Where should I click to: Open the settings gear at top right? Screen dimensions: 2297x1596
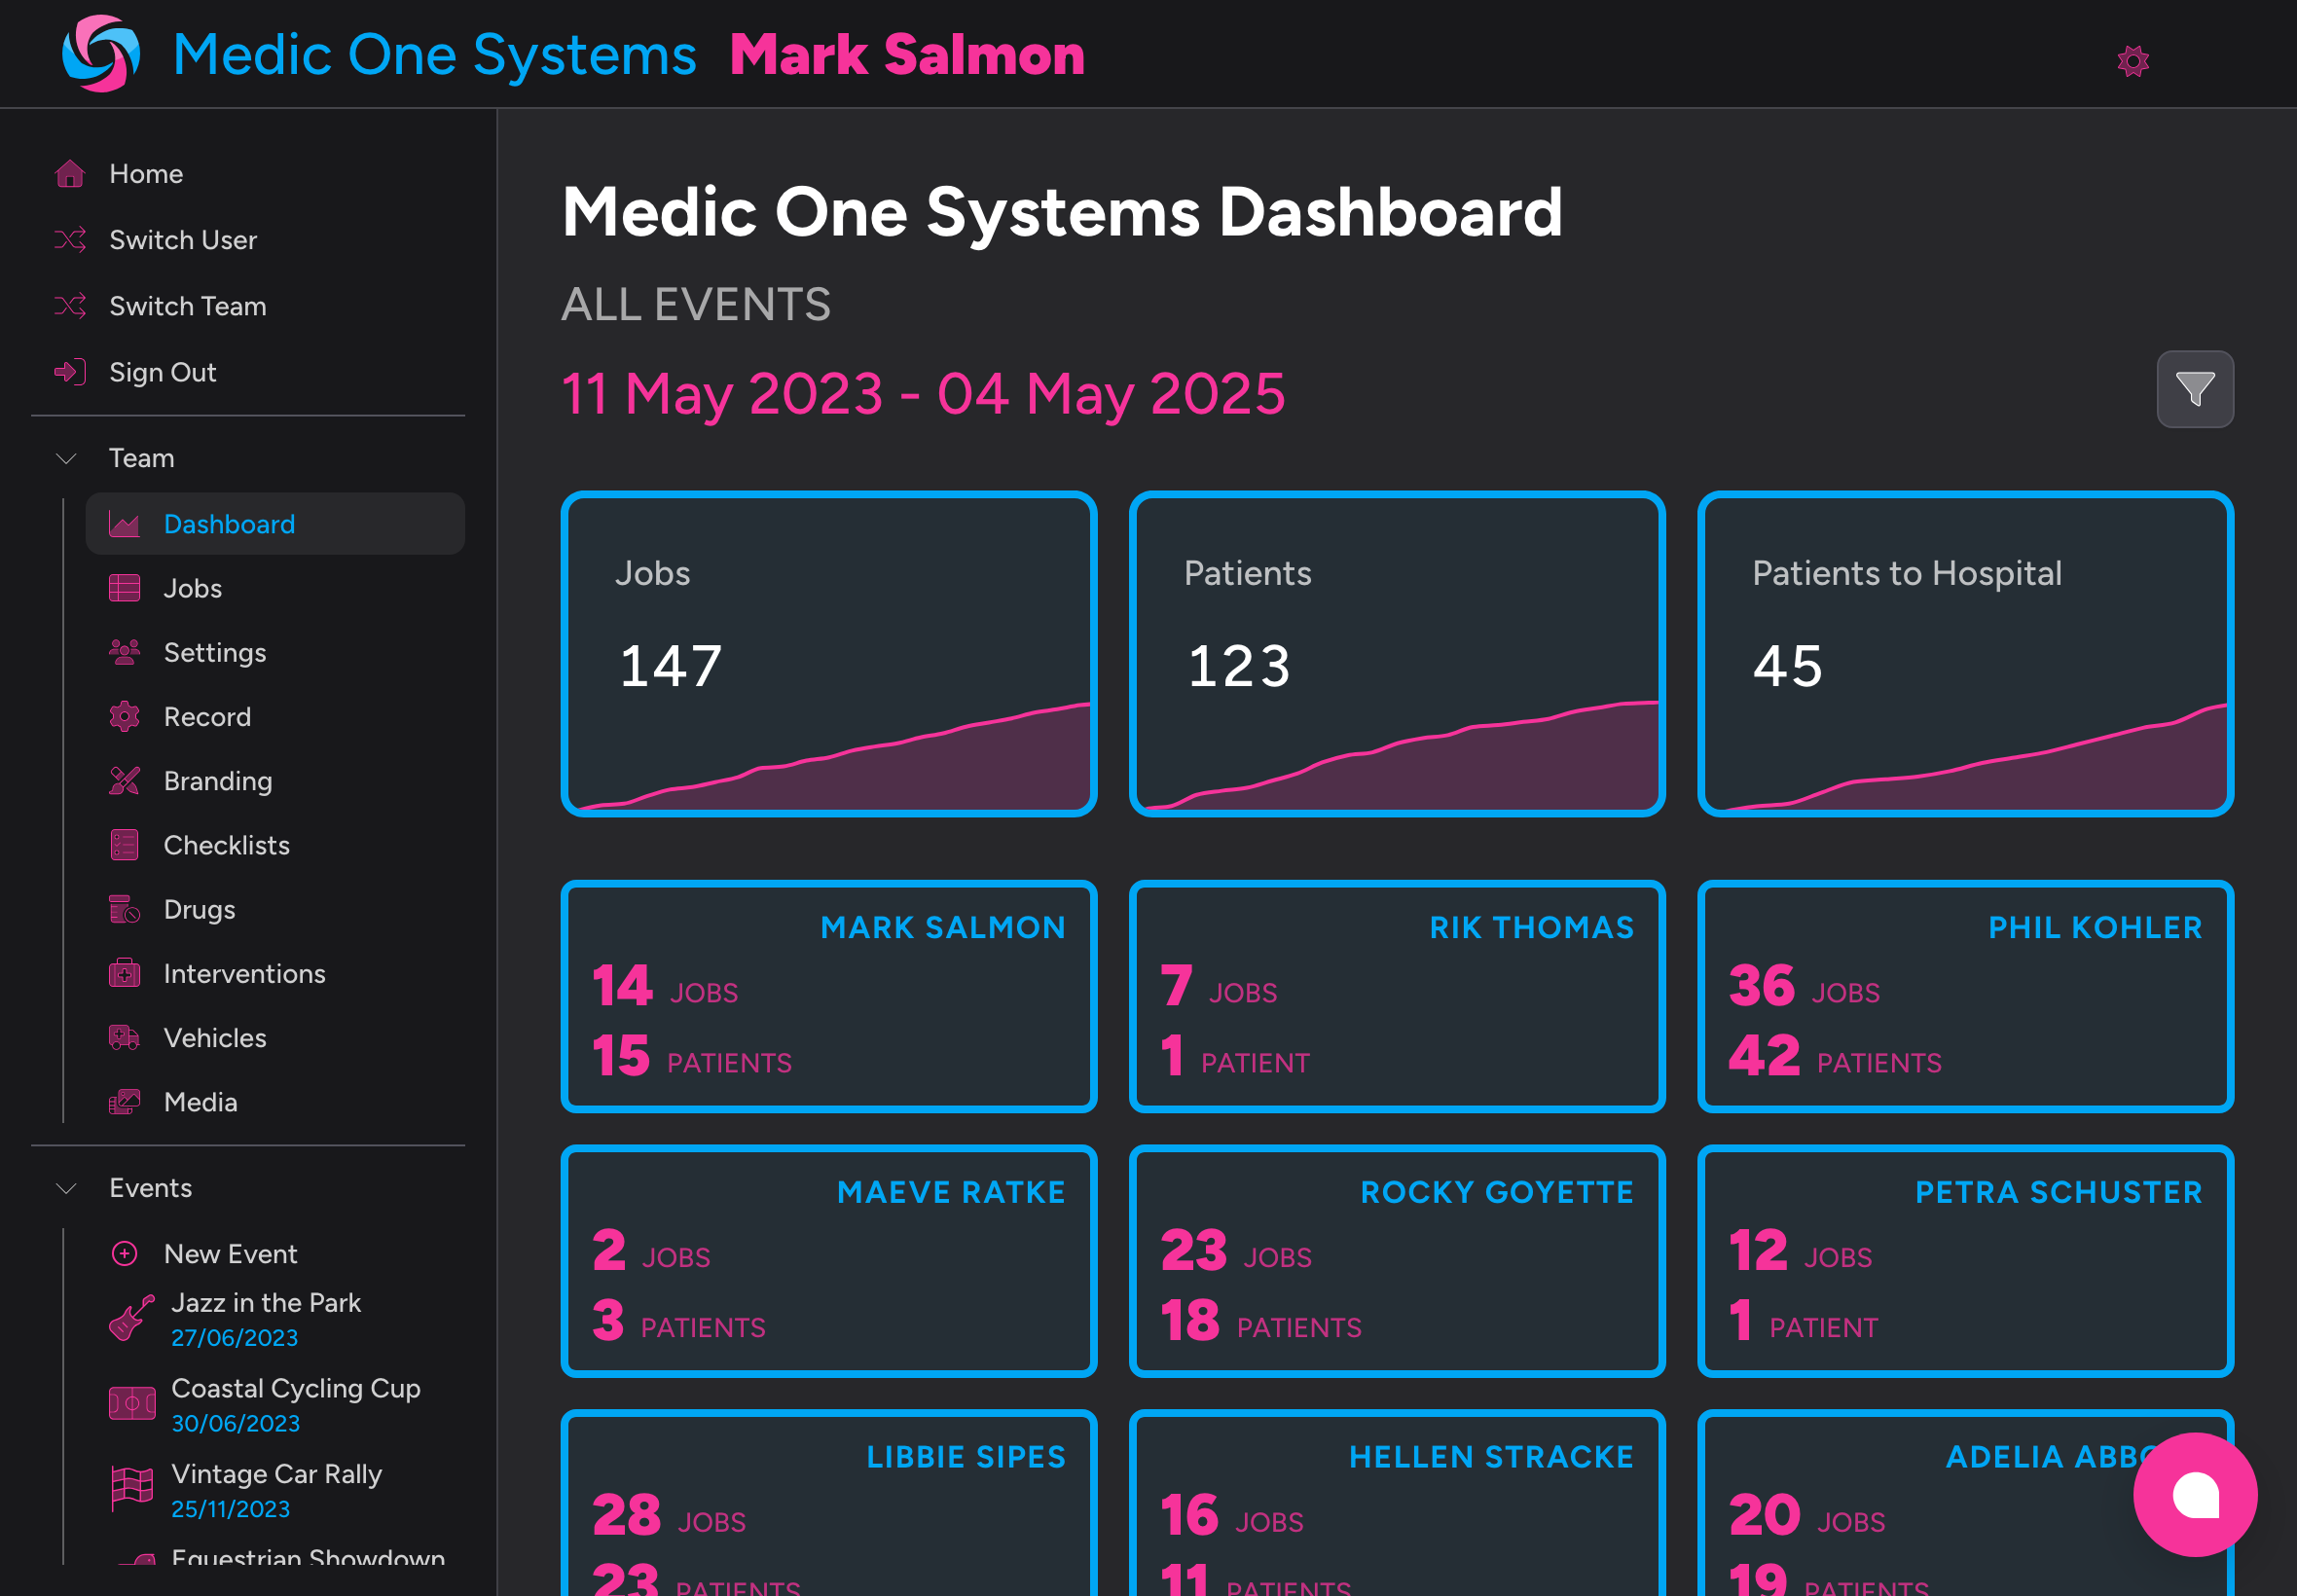pyautogui.click(x=2133, y=59)
